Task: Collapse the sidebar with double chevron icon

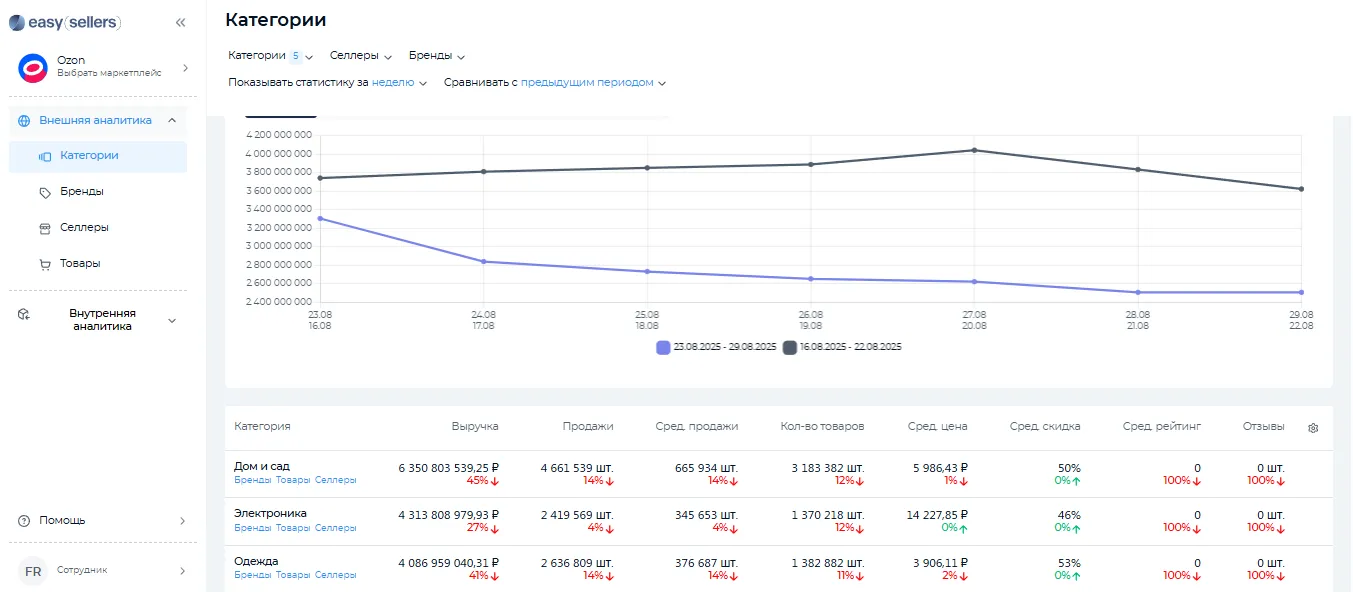Action: (180, 22)
